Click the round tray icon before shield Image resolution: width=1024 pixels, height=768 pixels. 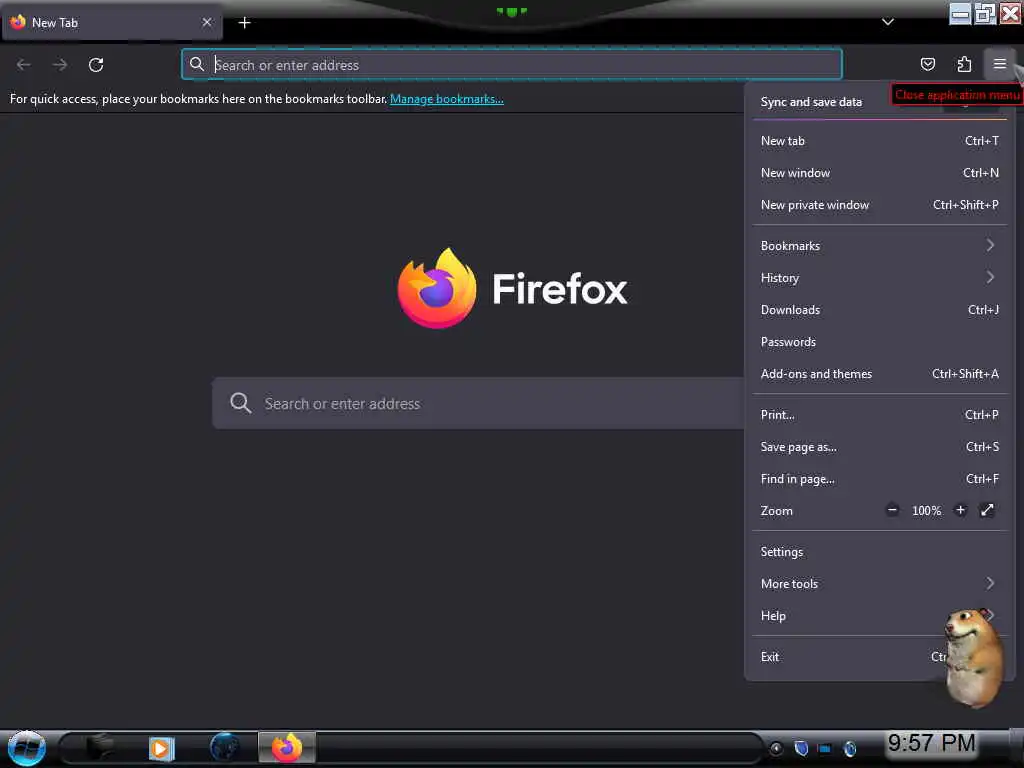776,748
